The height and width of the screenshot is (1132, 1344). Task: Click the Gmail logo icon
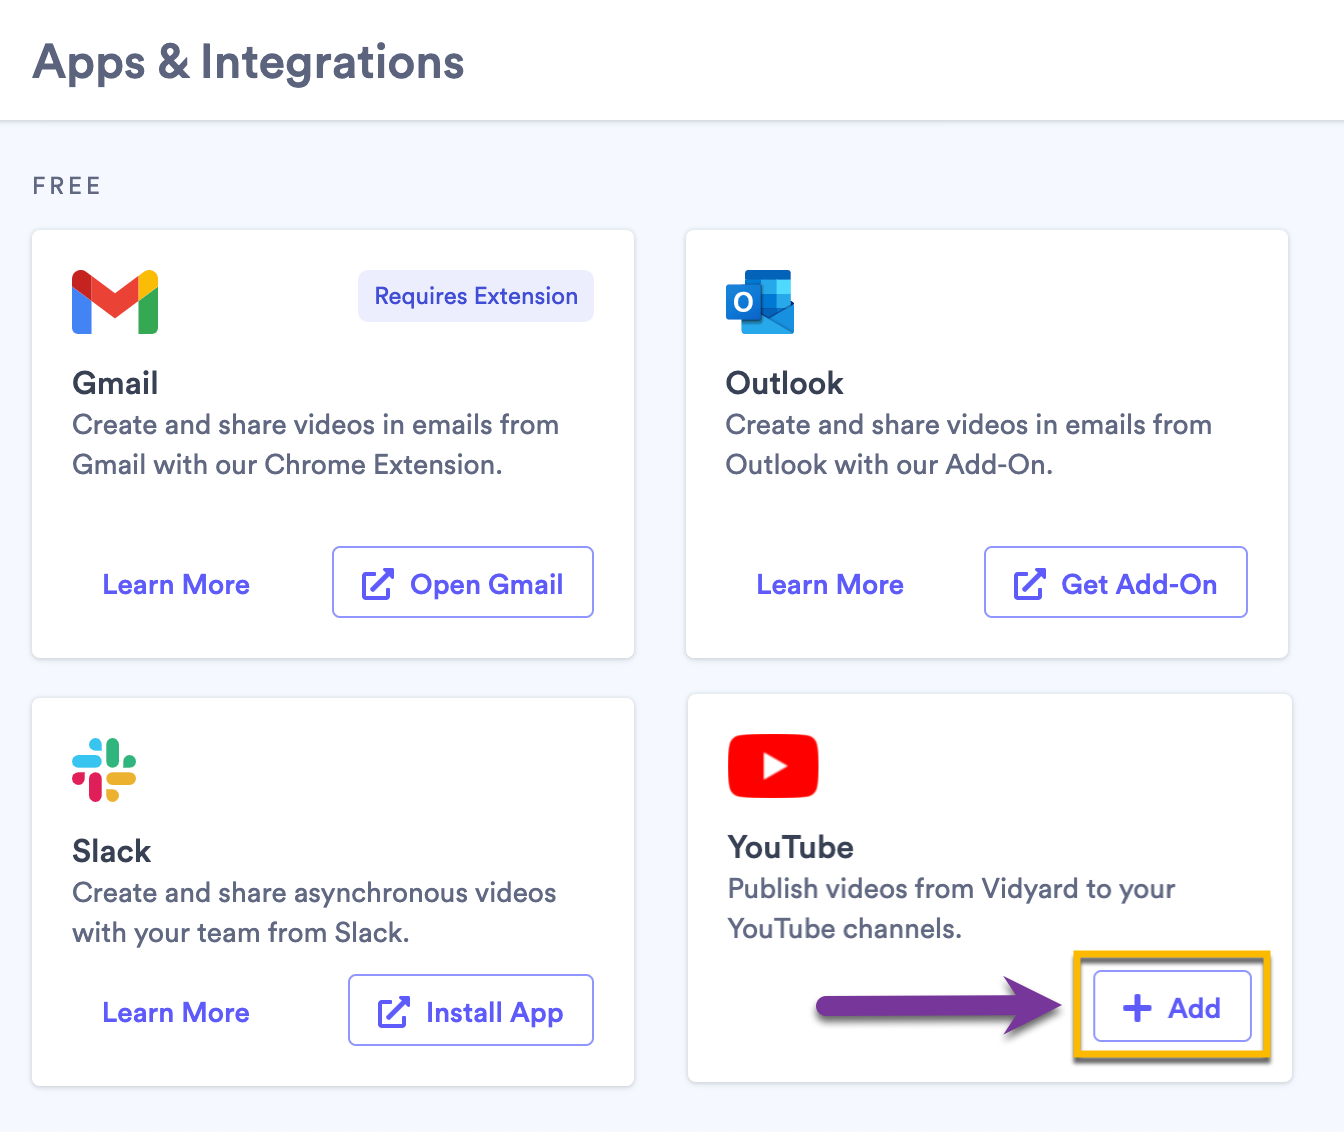[x=115, y=302]
